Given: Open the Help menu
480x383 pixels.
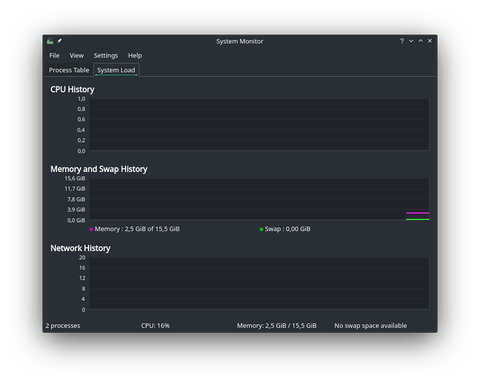Looking at the screenshot, I should click(135, 56).
